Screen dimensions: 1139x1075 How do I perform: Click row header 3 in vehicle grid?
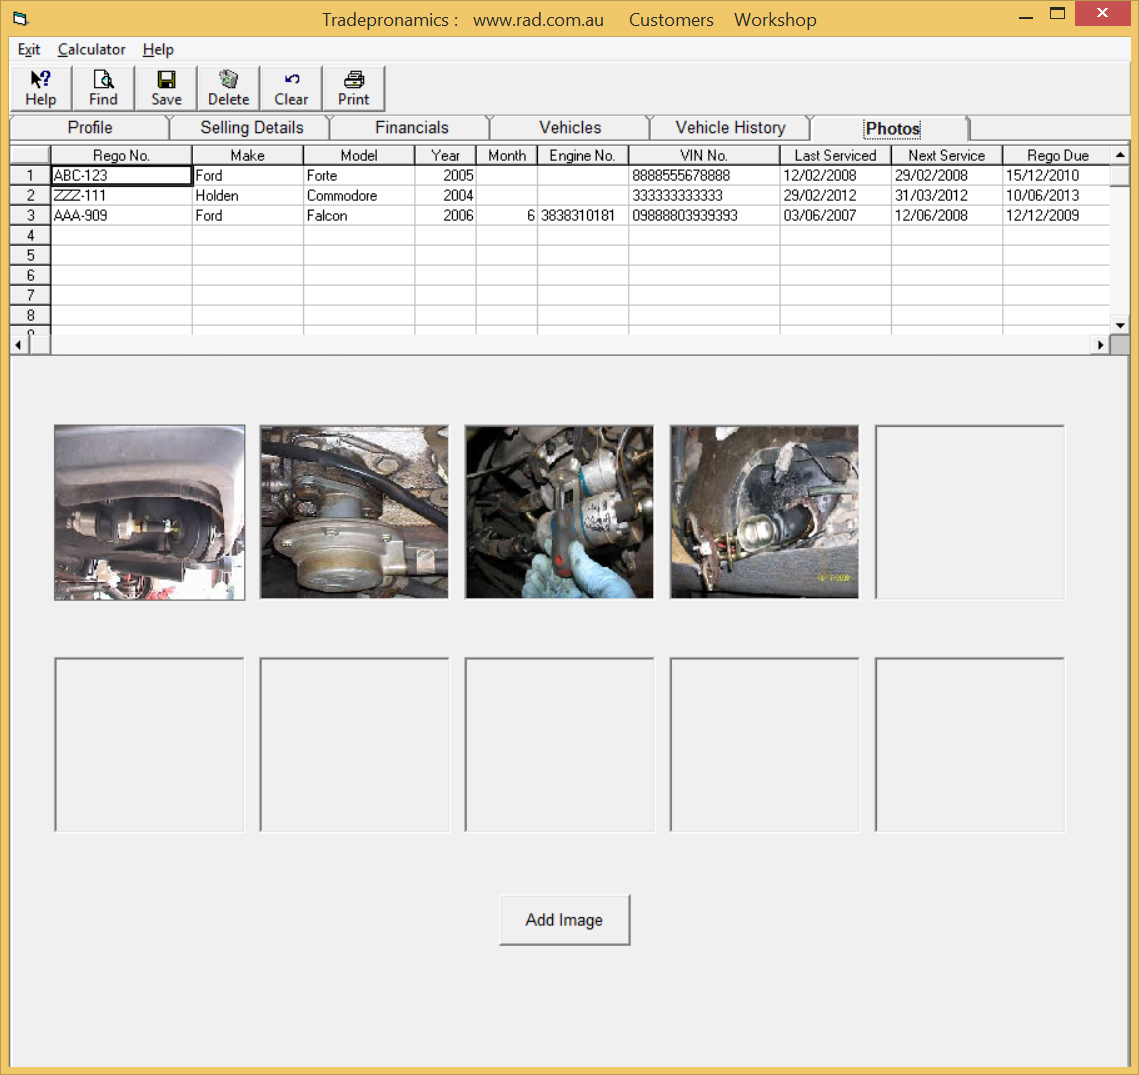point(30,215)
